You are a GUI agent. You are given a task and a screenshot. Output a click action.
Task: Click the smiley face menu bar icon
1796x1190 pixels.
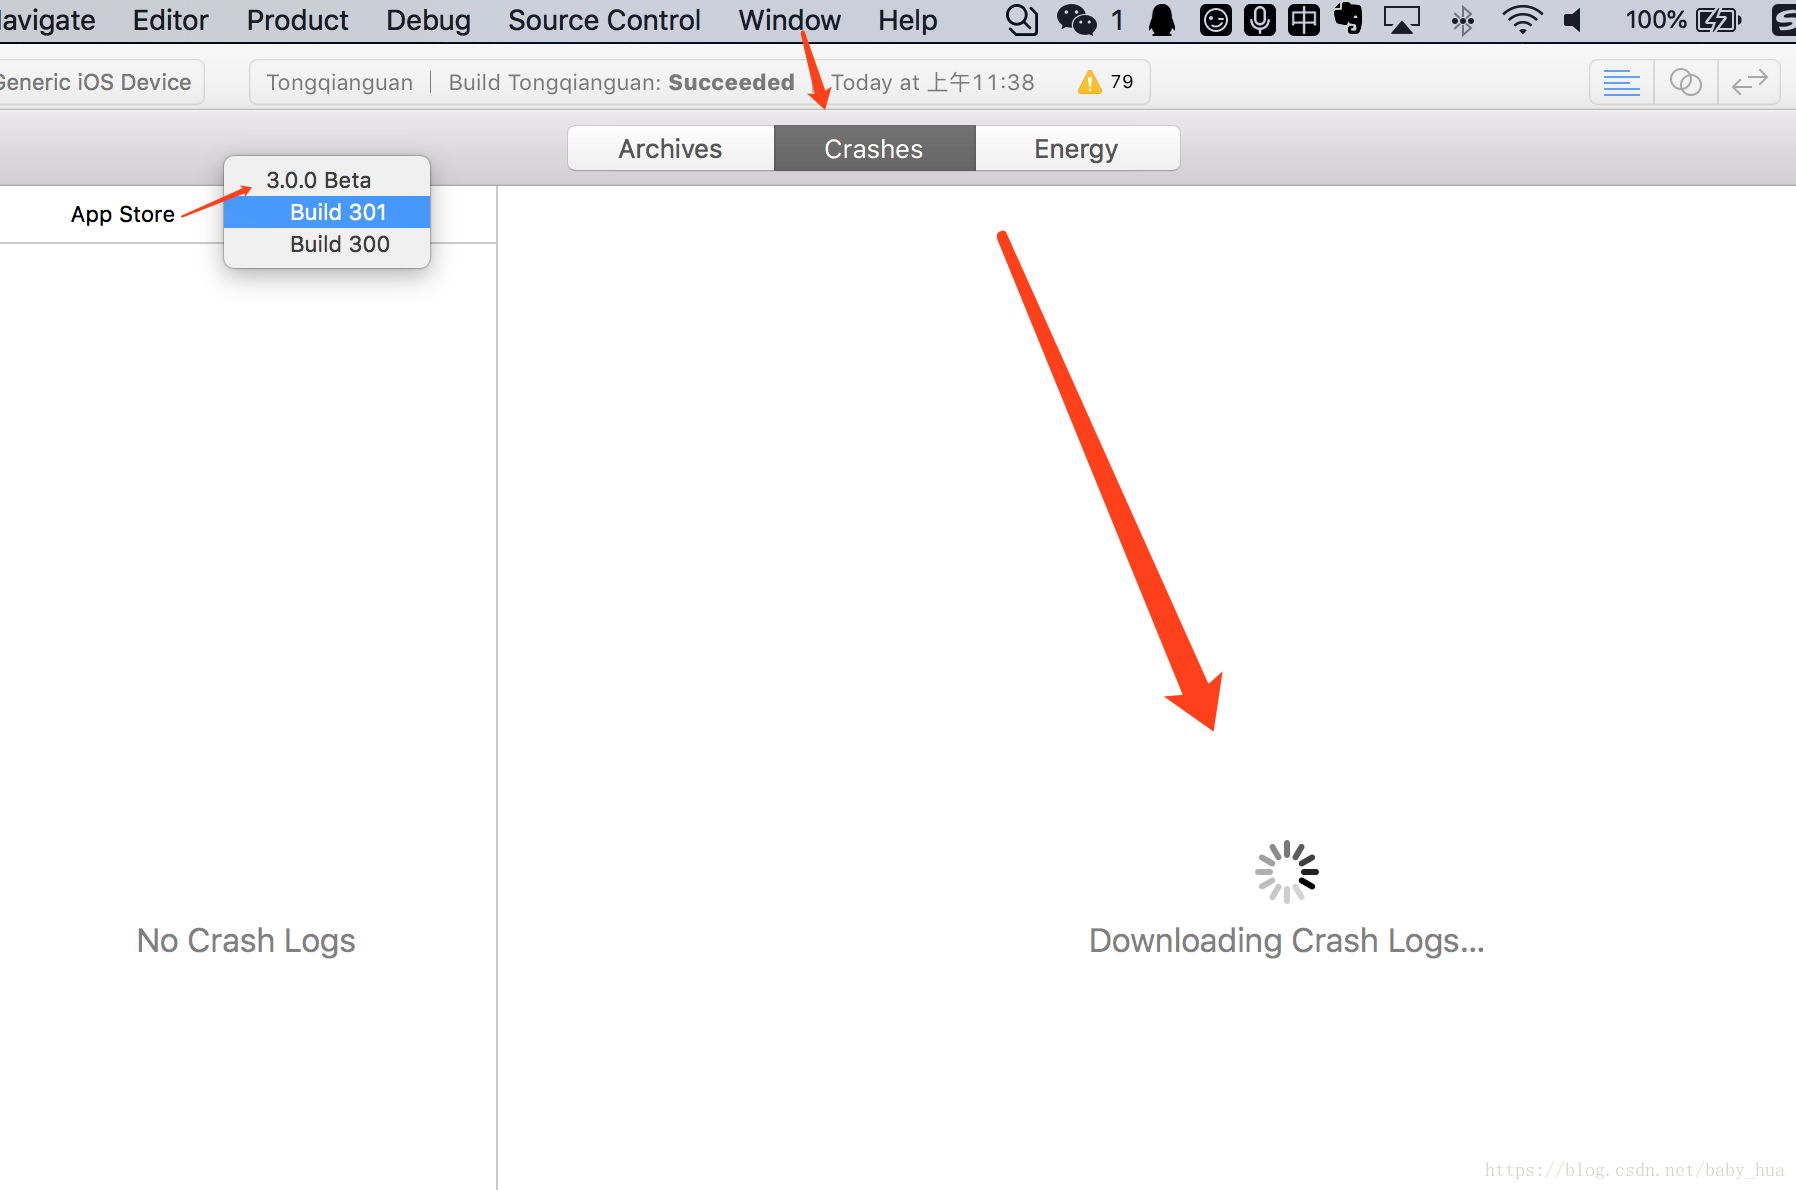coord(1215,20)
